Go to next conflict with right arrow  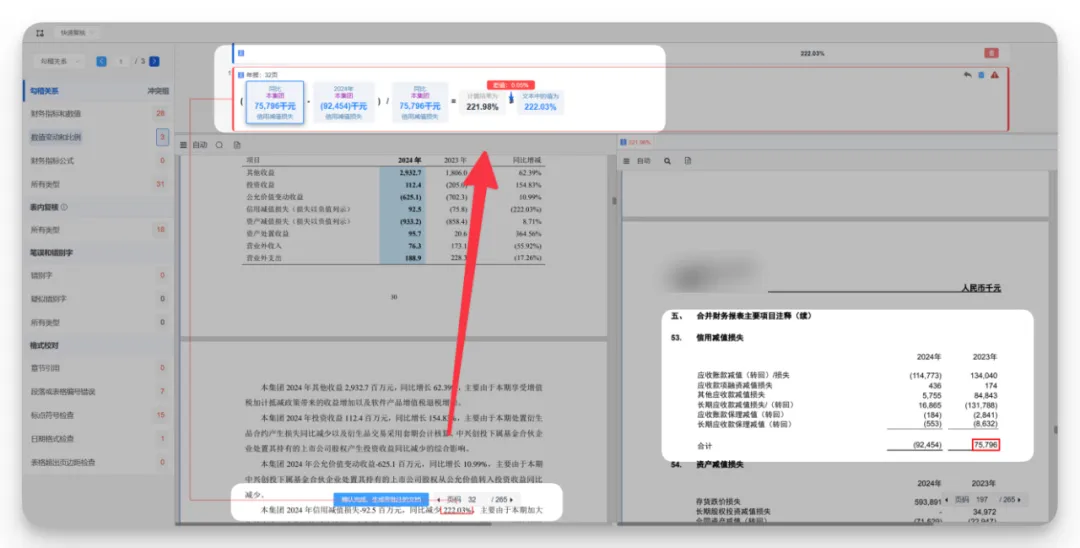(155, 62)
